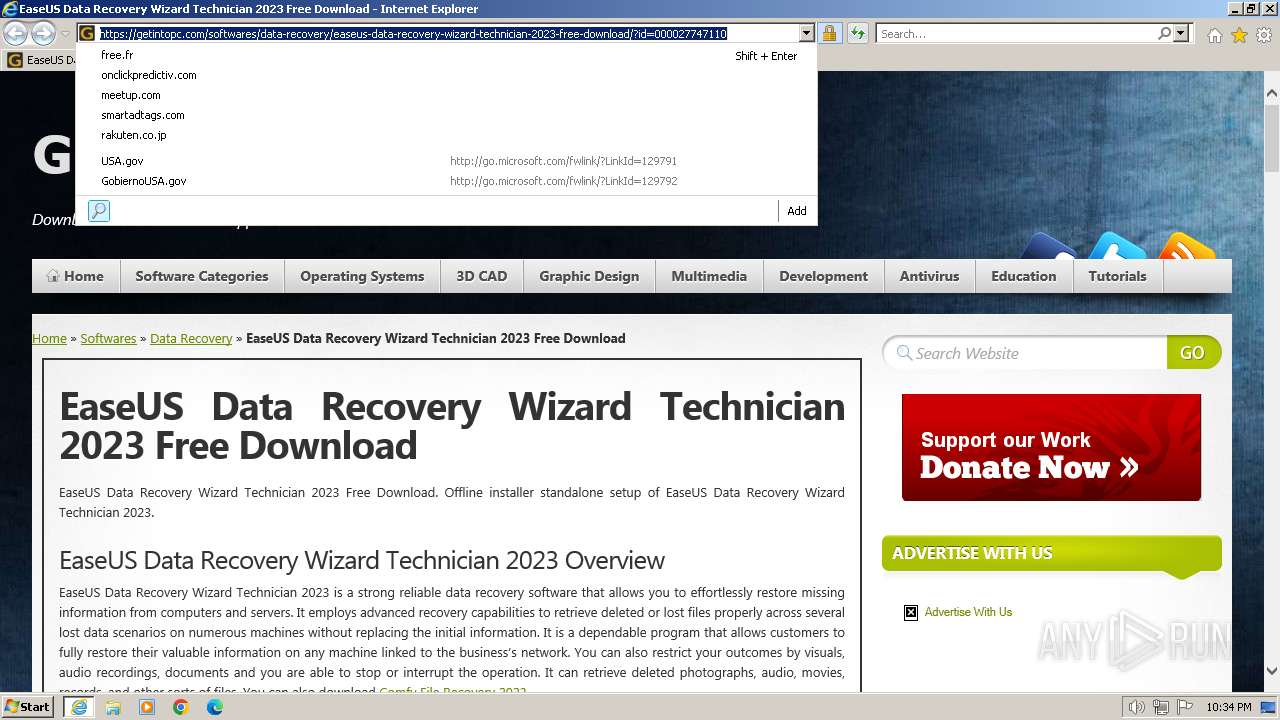Image resolution: width=1280 pixels, height=720 pixels.
Task: Click the volume speaker tray icon
Action: (1137, 707)
